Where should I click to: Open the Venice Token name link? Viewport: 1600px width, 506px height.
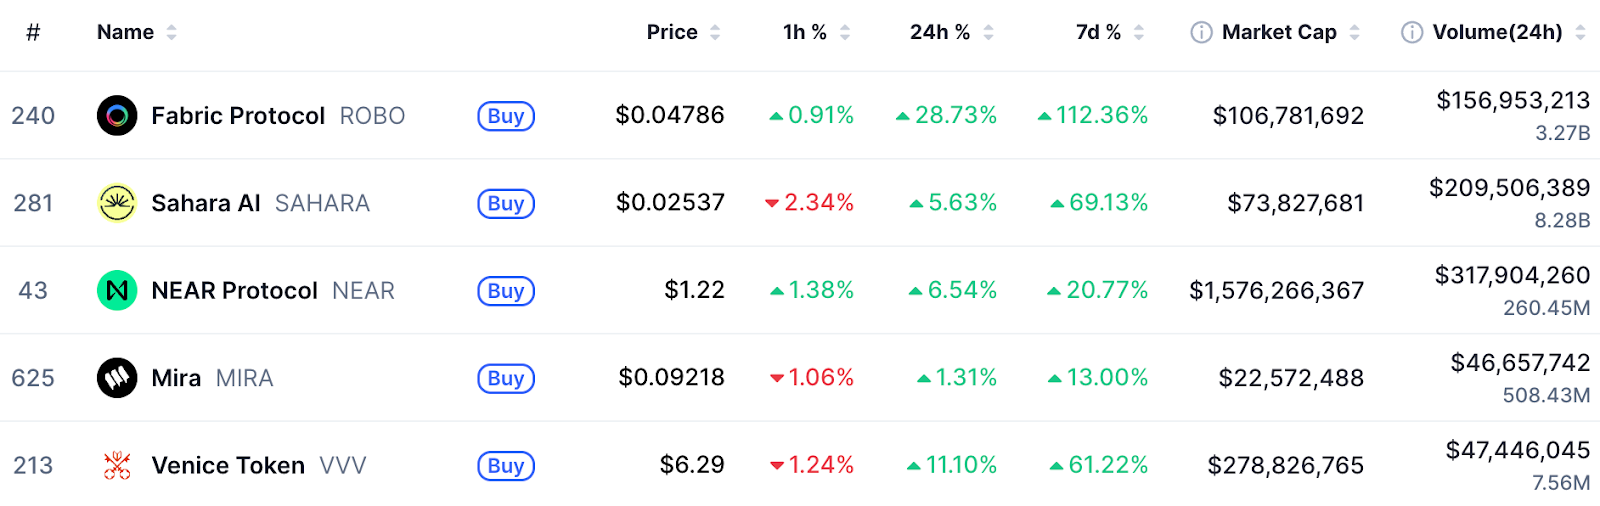[x=228, y=465]
